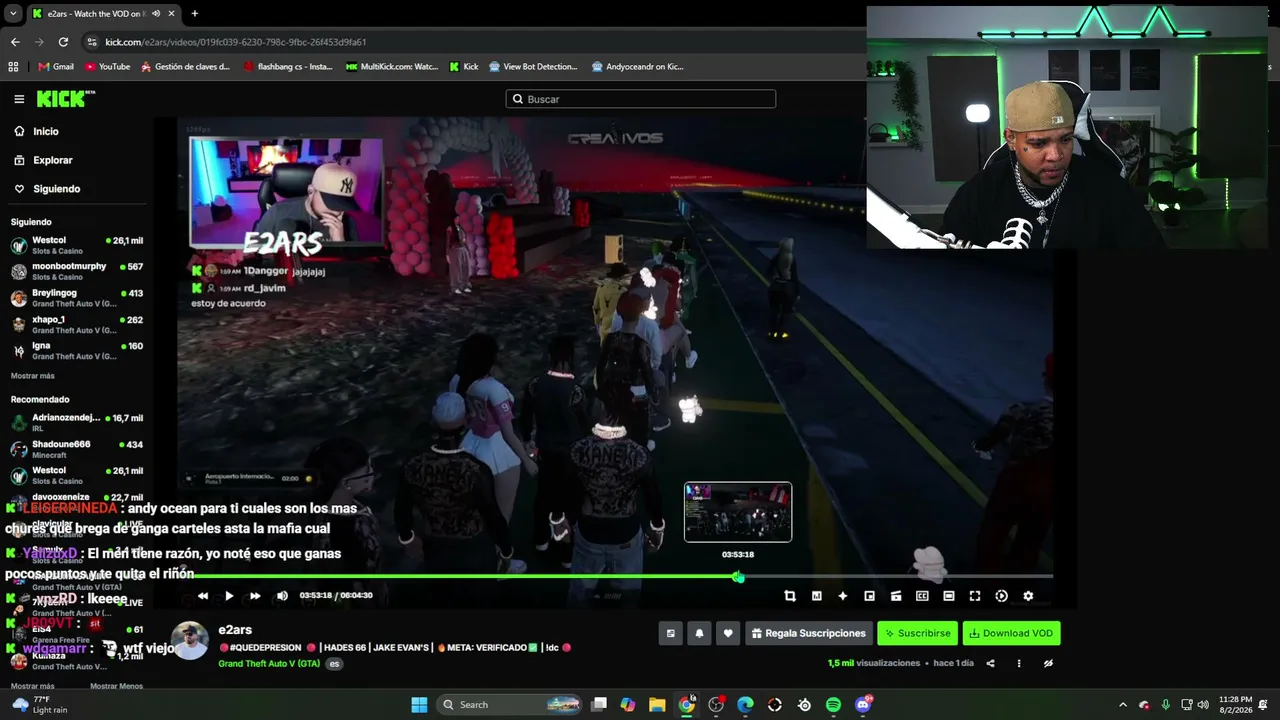Click the Kick logo in the header
Viewport: 1280px width, 720px height.
click(x=66, y=99)
